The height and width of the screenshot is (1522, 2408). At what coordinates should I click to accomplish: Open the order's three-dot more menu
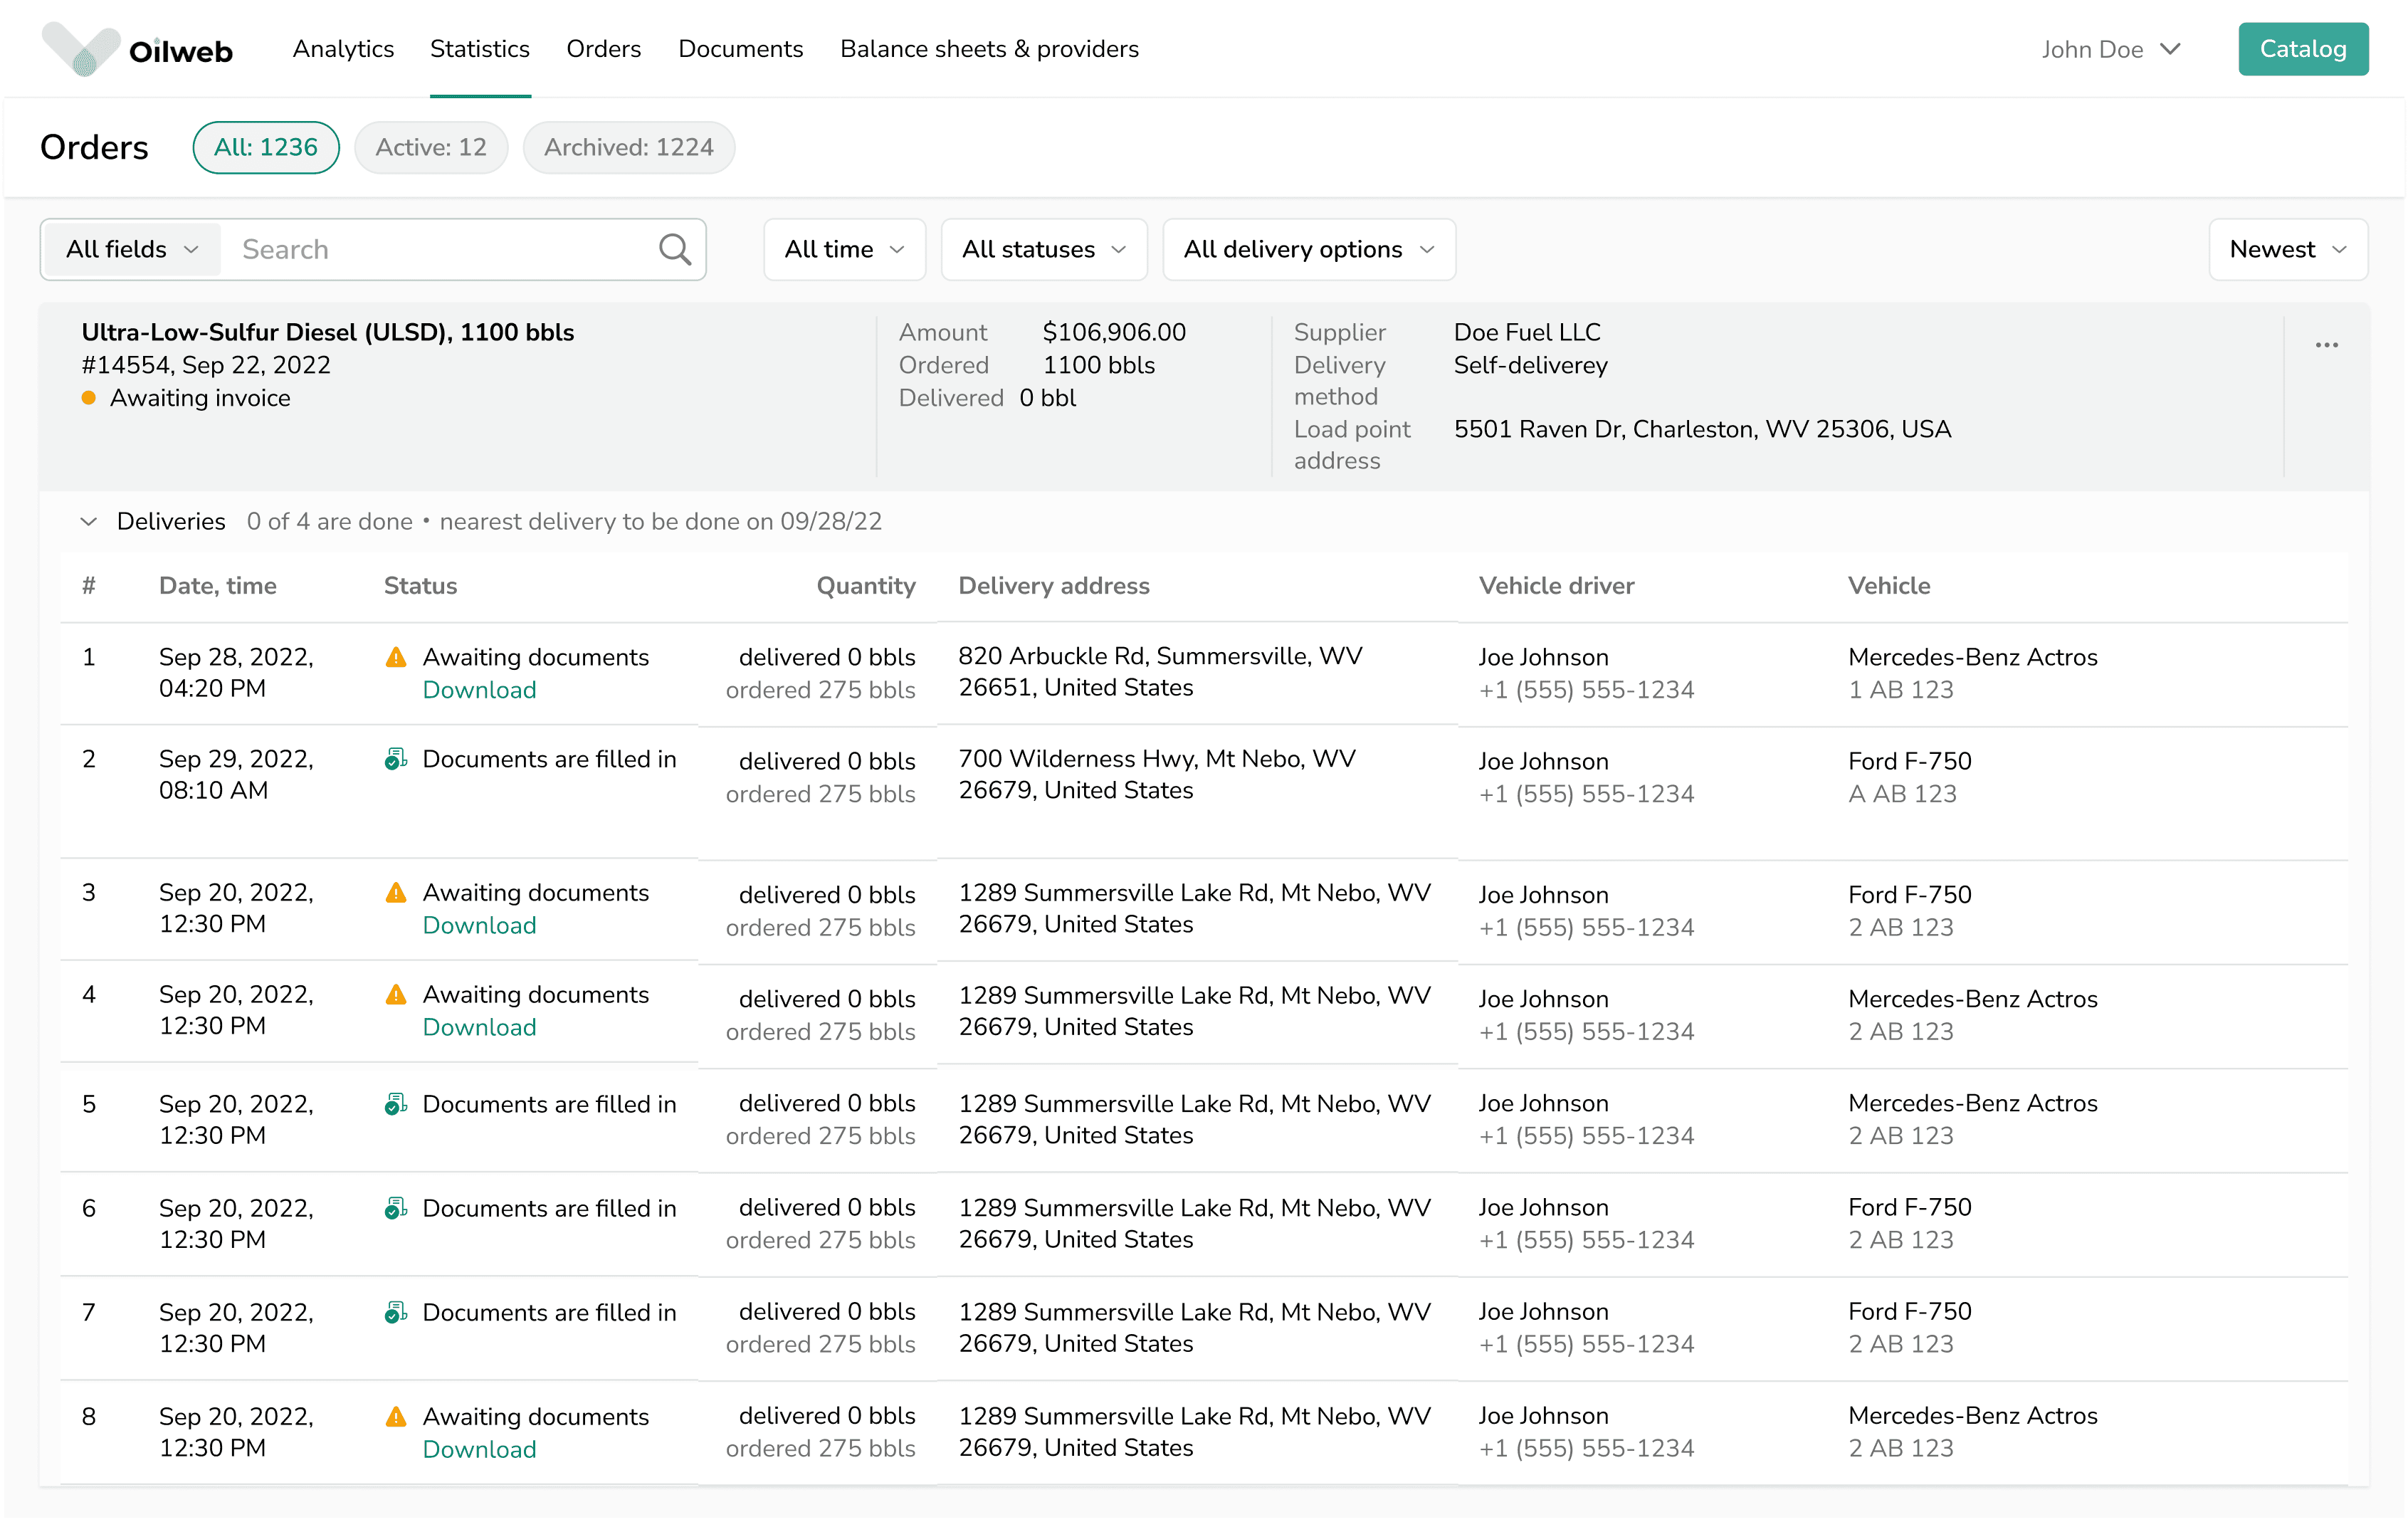click(x=2326, y=345)
